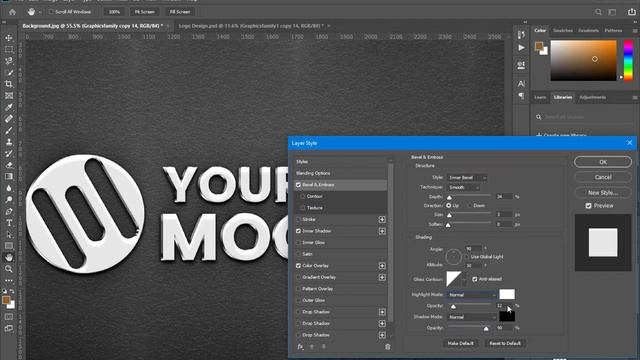Select the Lasso tool
The width and height of the screenshot is (640, 360).
[x=9, y=61]
